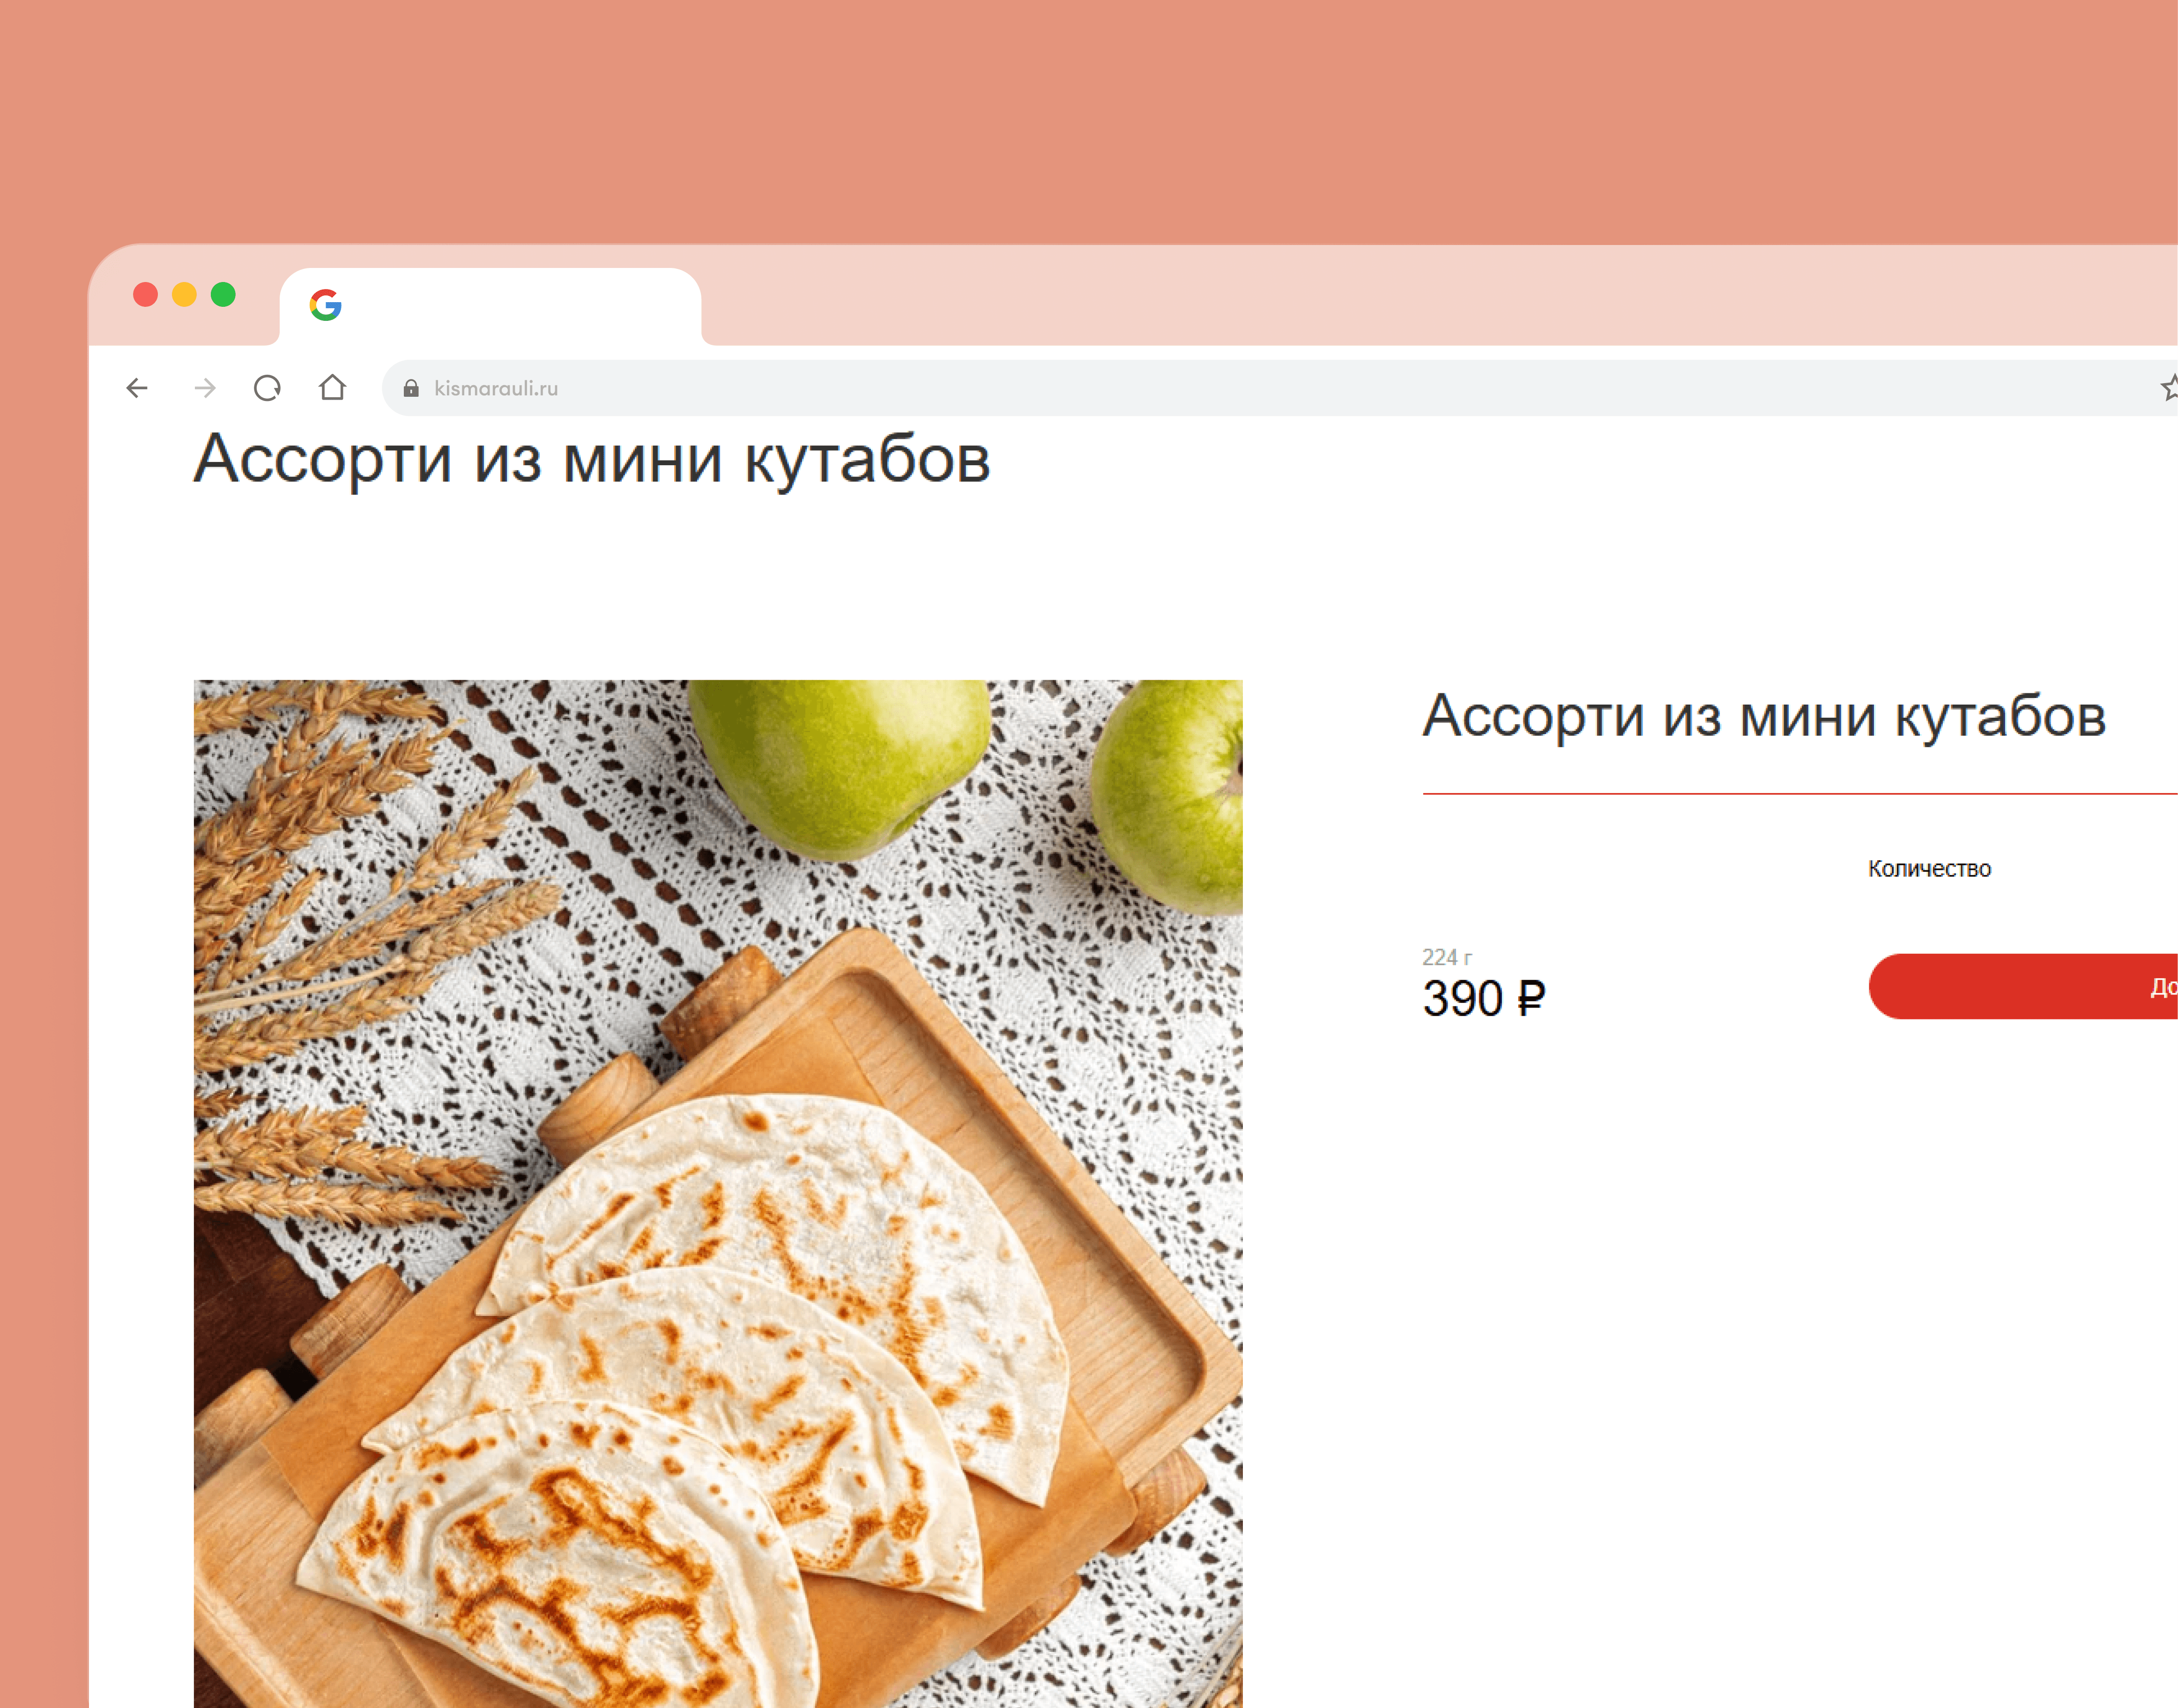Open the kutab product photo

pos(718,1194)
